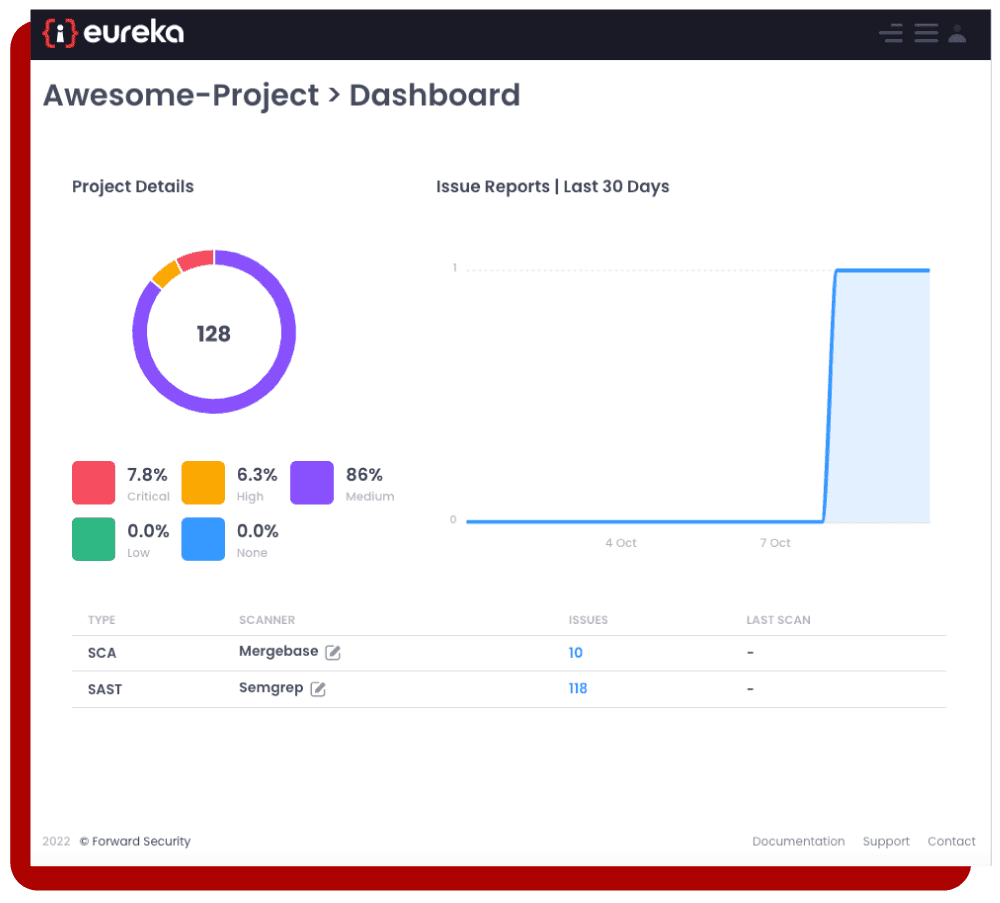
Task: Open the 10 SCA issues link
Action: pos(575,653)
